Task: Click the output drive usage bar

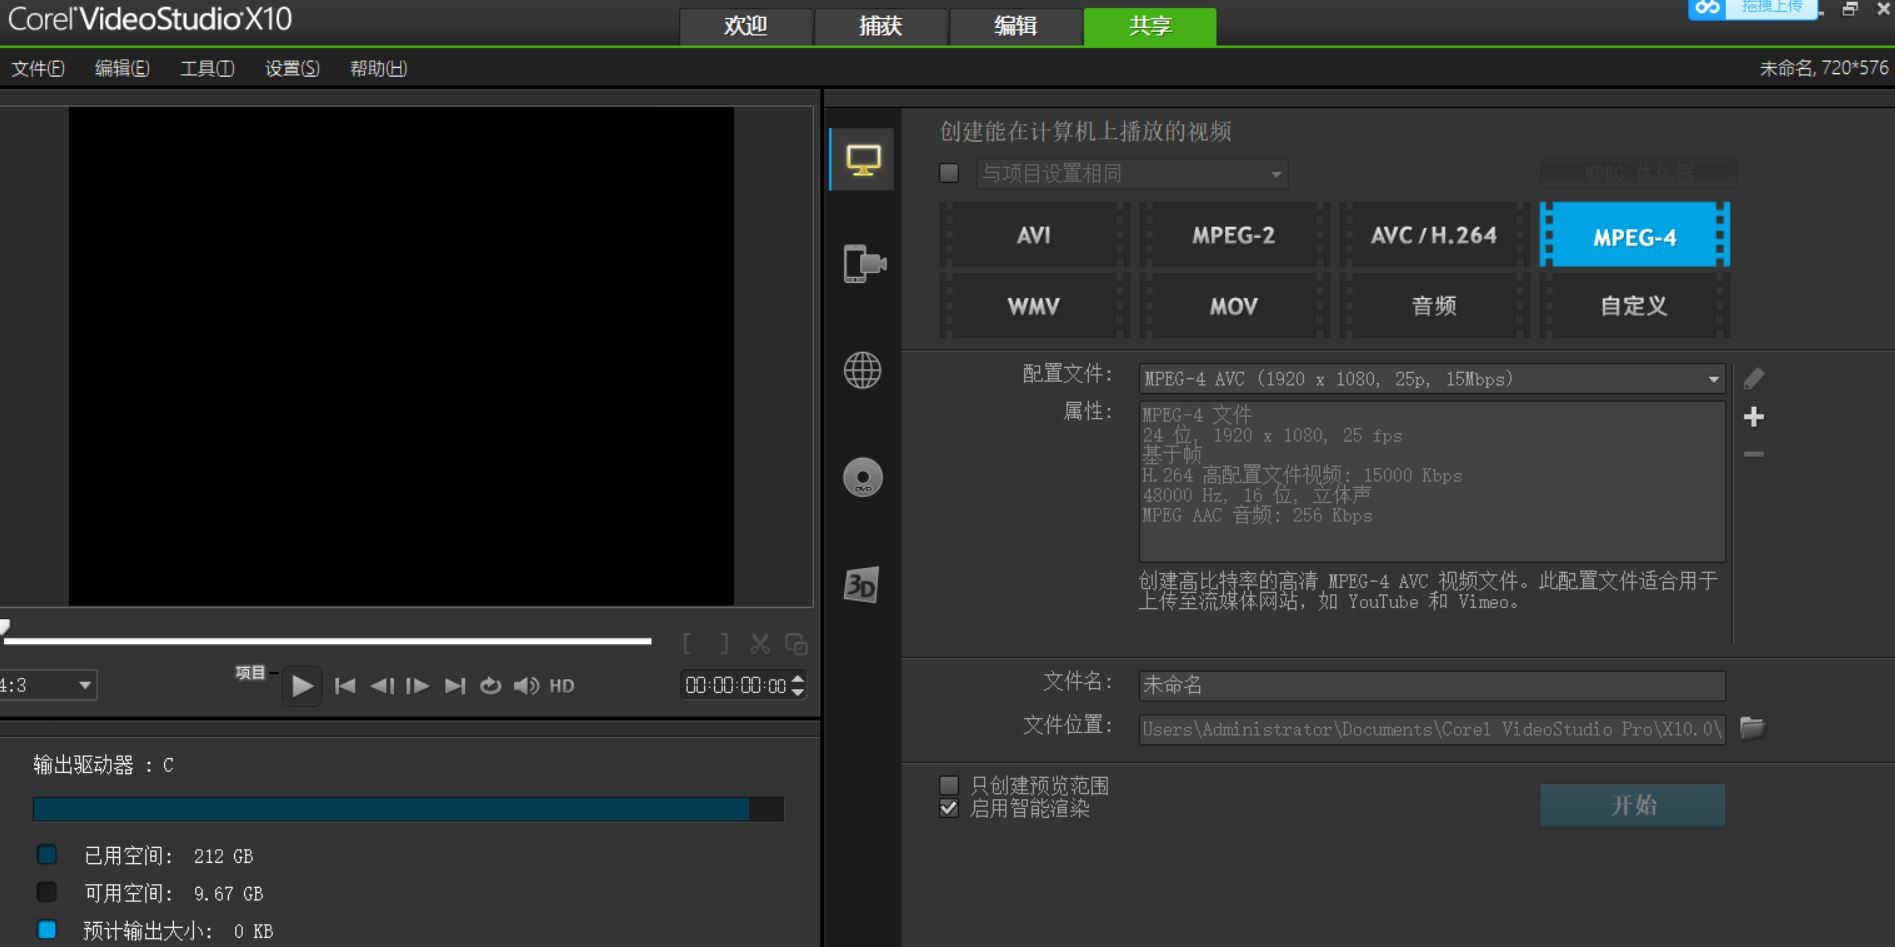Action: 408,809
